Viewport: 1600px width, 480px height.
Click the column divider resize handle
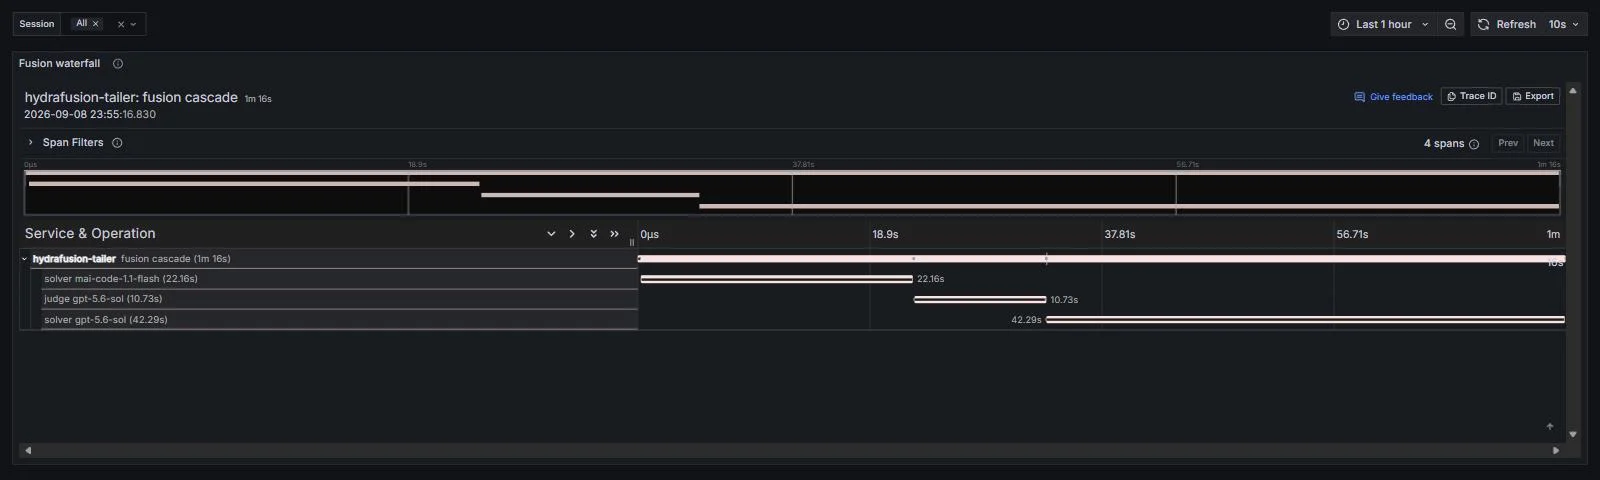point(632,241)
